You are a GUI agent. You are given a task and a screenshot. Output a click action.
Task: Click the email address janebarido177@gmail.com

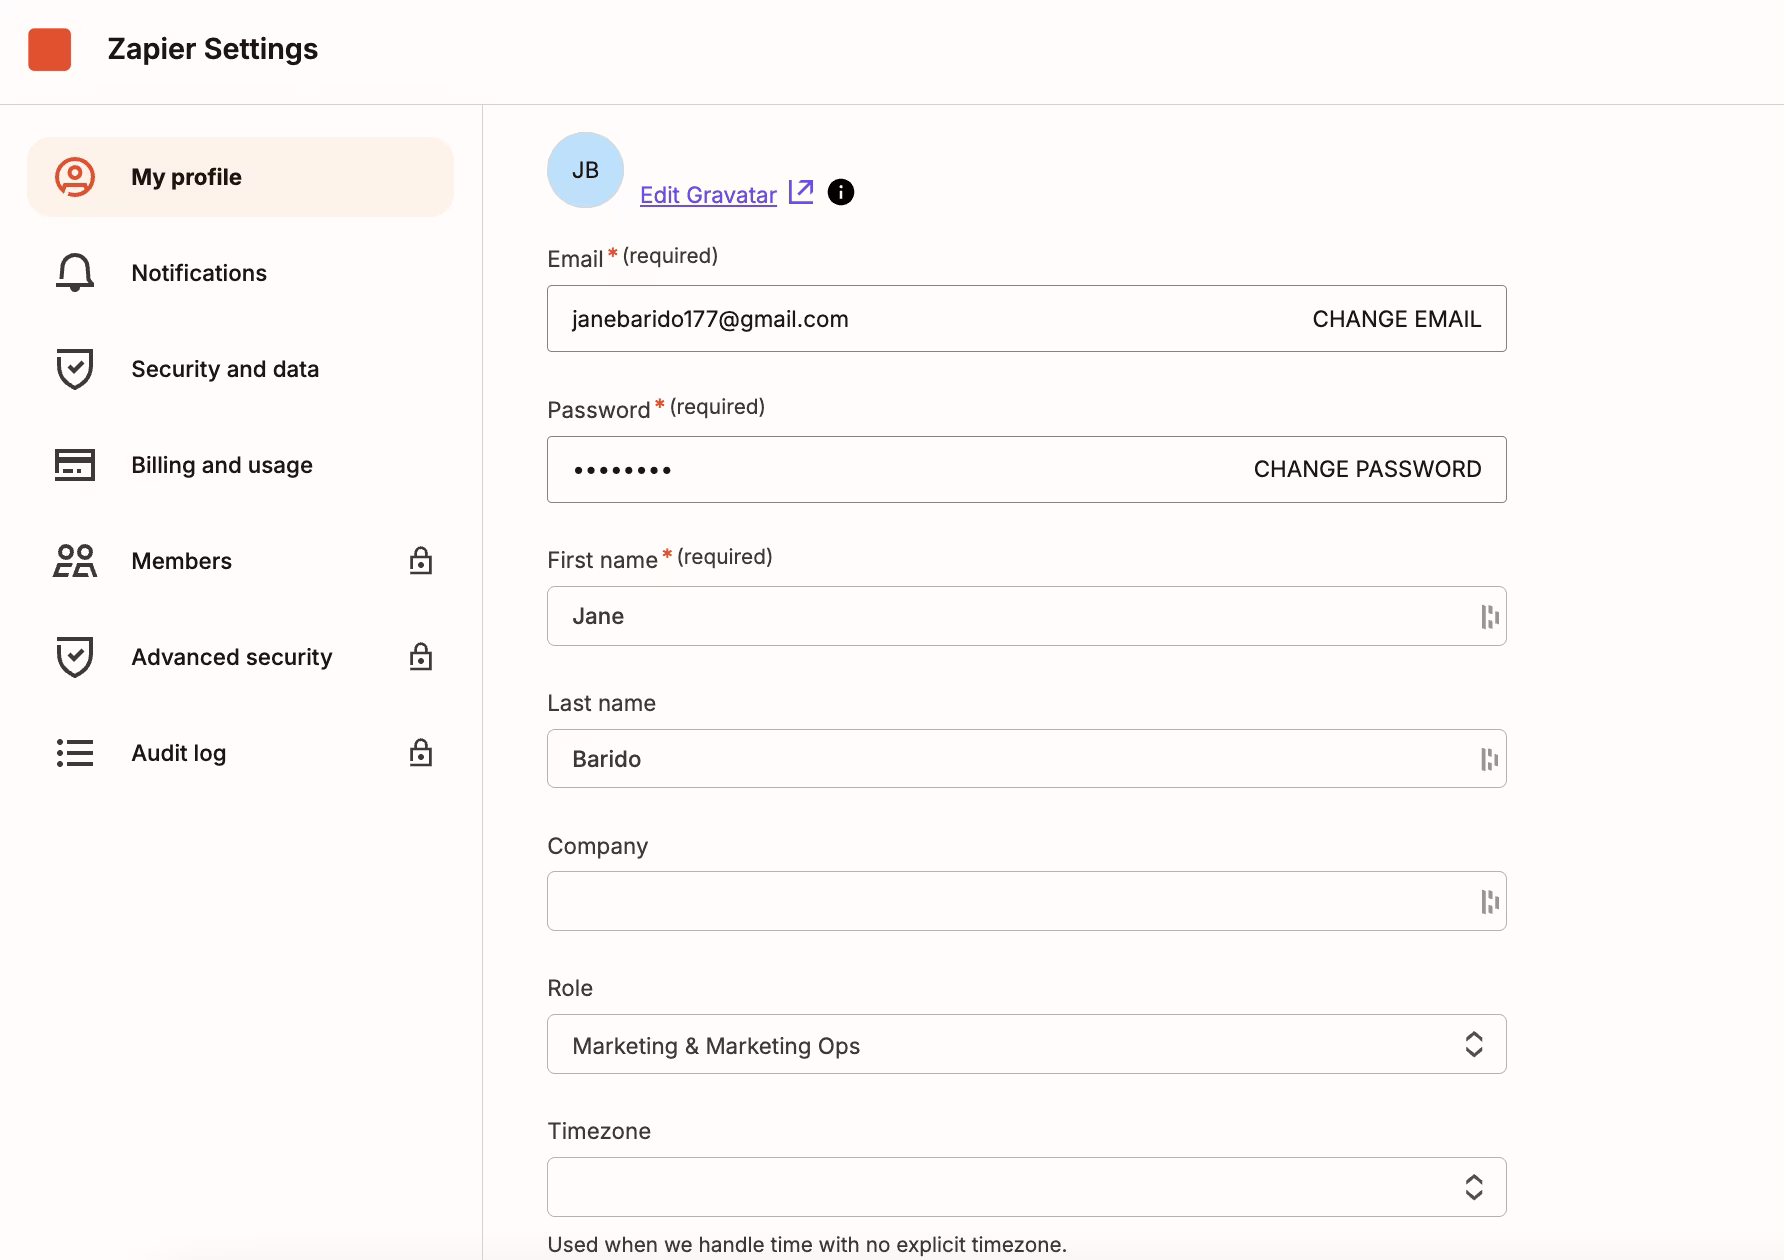coord(710,319)
